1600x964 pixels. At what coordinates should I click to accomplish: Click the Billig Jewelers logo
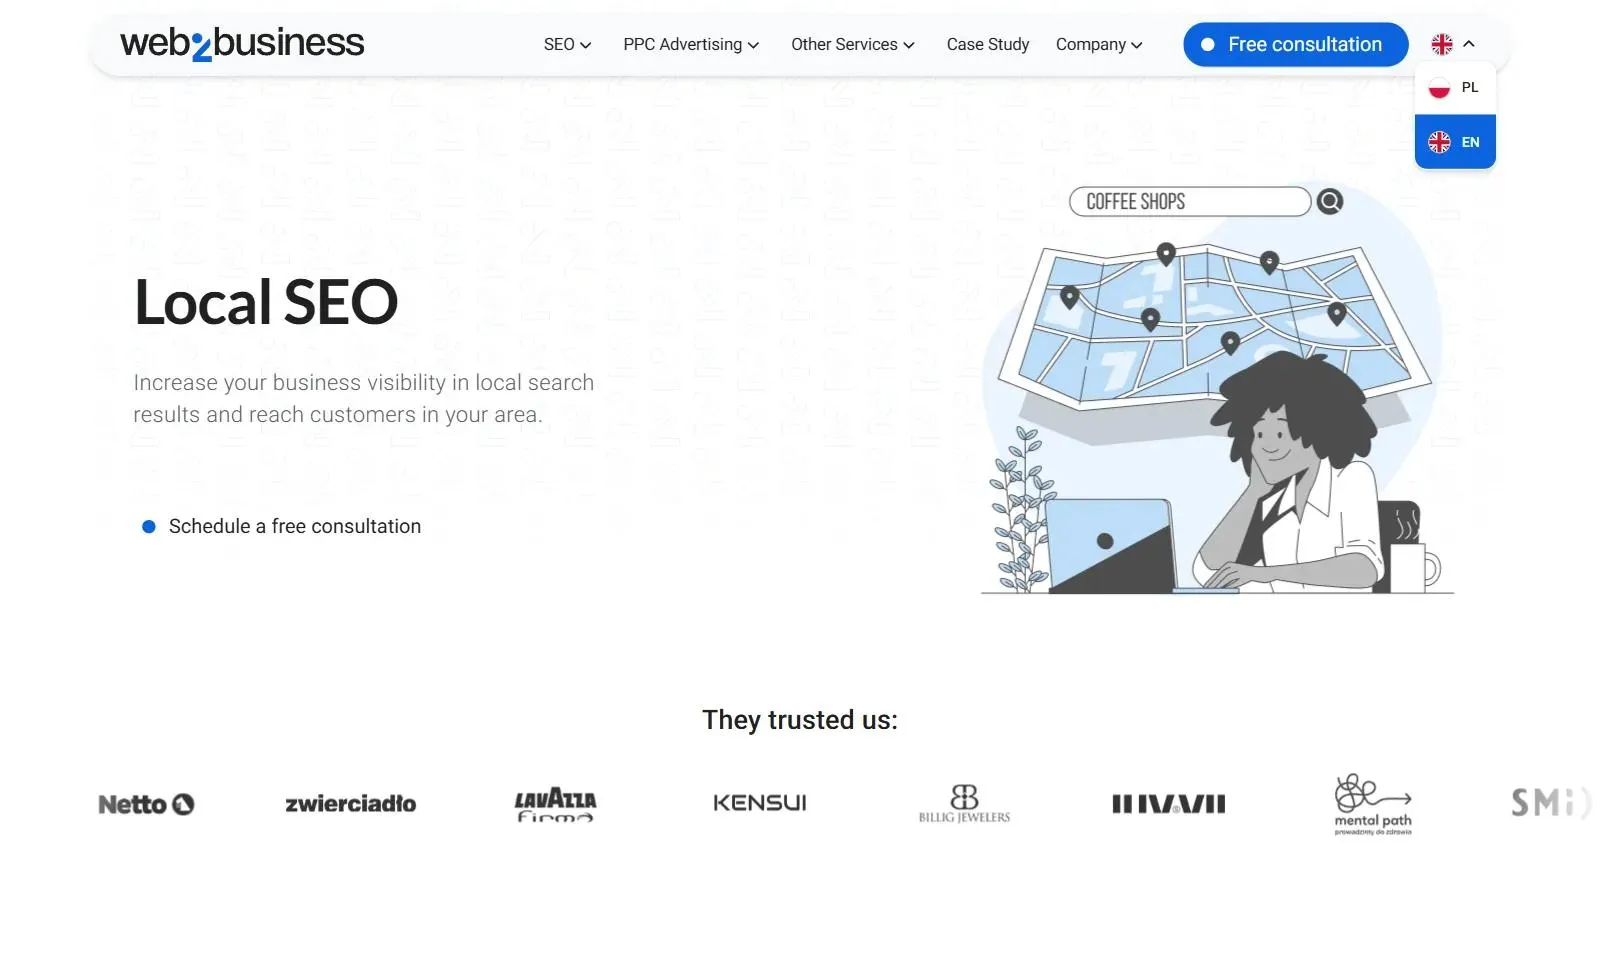(x=964, y=804)
